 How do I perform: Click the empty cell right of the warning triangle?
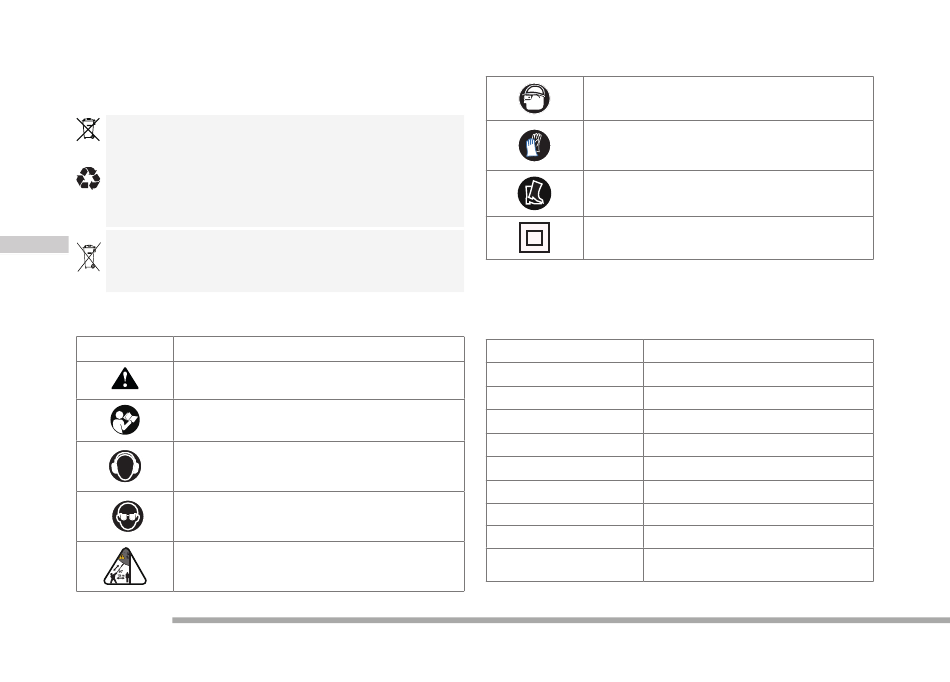point(318,380)
